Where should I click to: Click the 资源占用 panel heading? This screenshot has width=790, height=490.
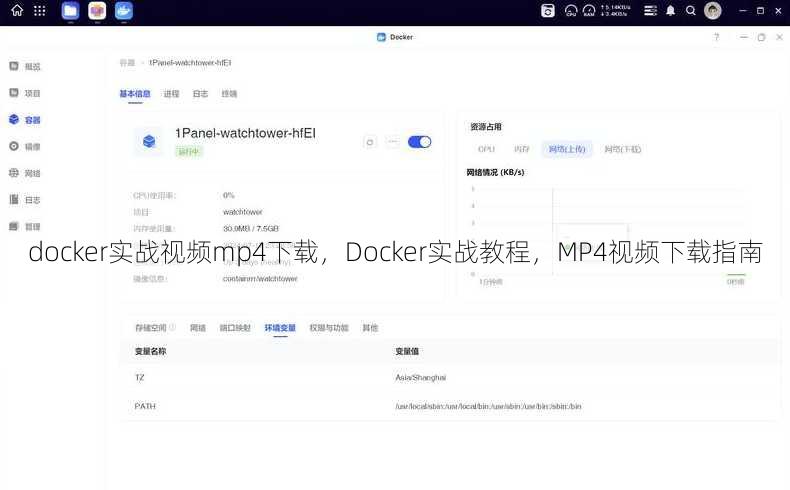tap(486, 127)
